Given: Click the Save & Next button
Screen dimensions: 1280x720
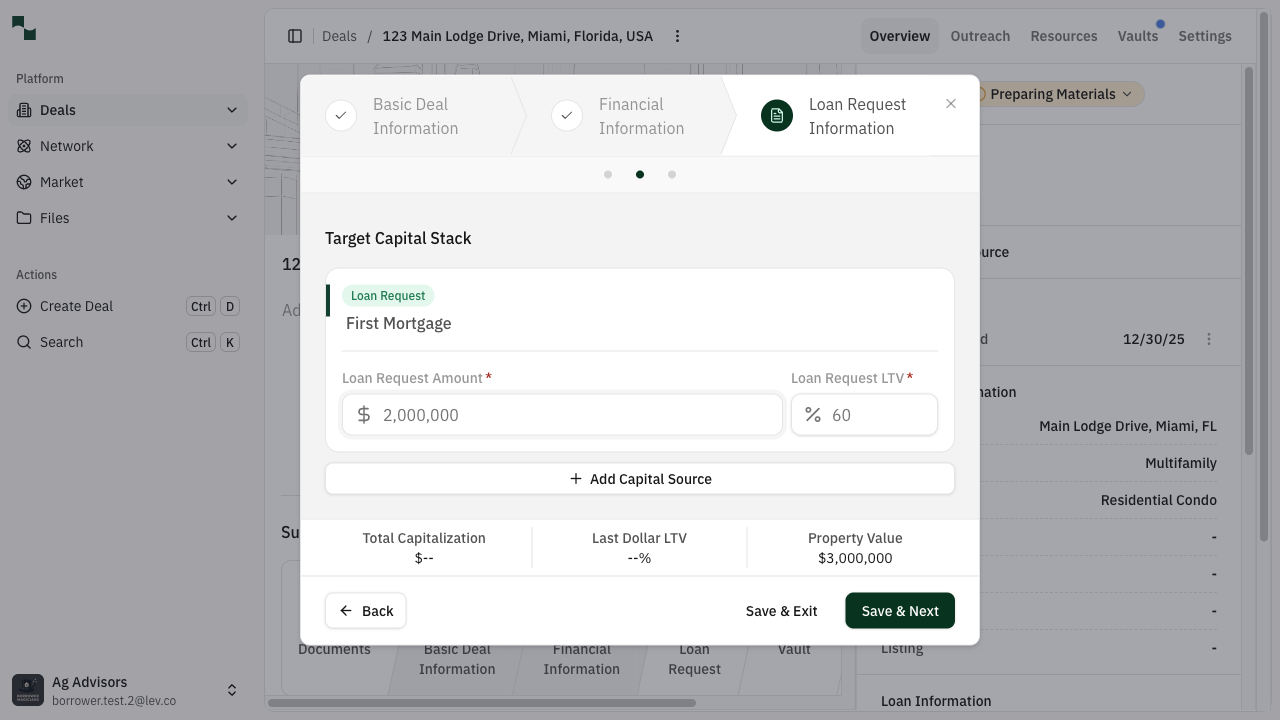Looking at the screenshot, I should [899, 610].
